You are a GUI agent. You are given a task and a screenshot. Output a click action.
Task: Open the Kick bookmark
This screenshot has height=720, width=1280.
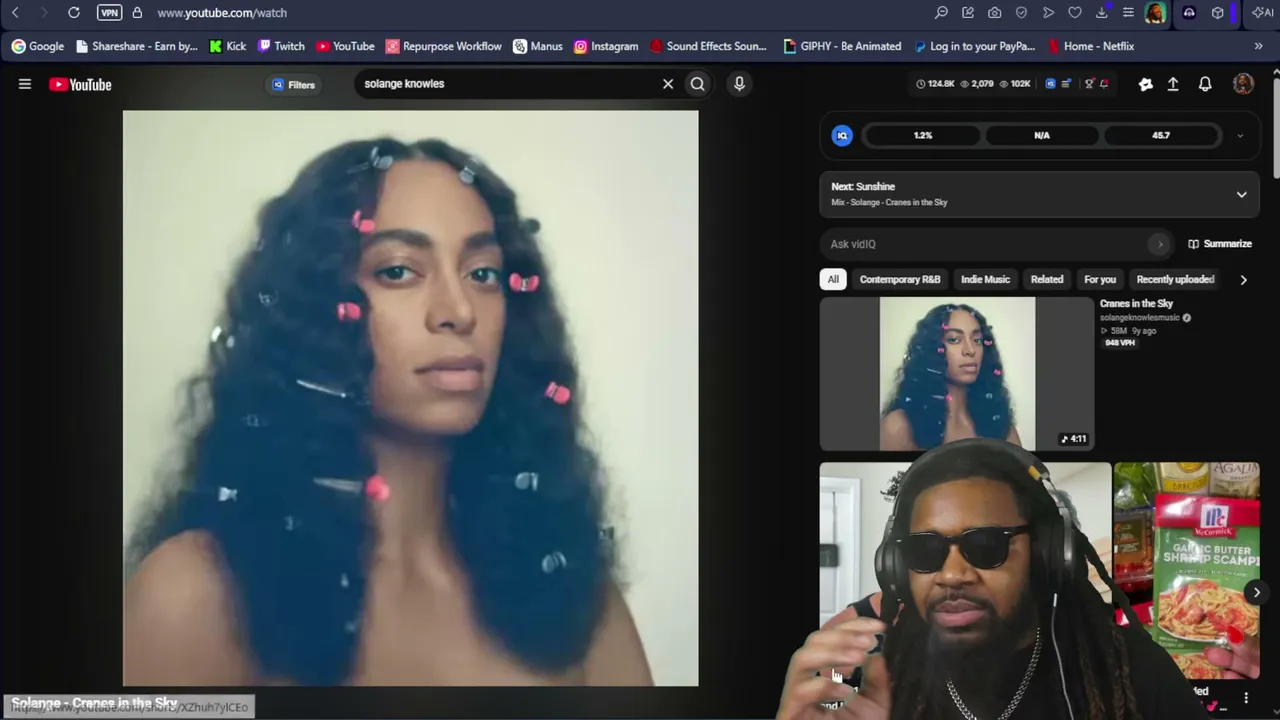228,46
